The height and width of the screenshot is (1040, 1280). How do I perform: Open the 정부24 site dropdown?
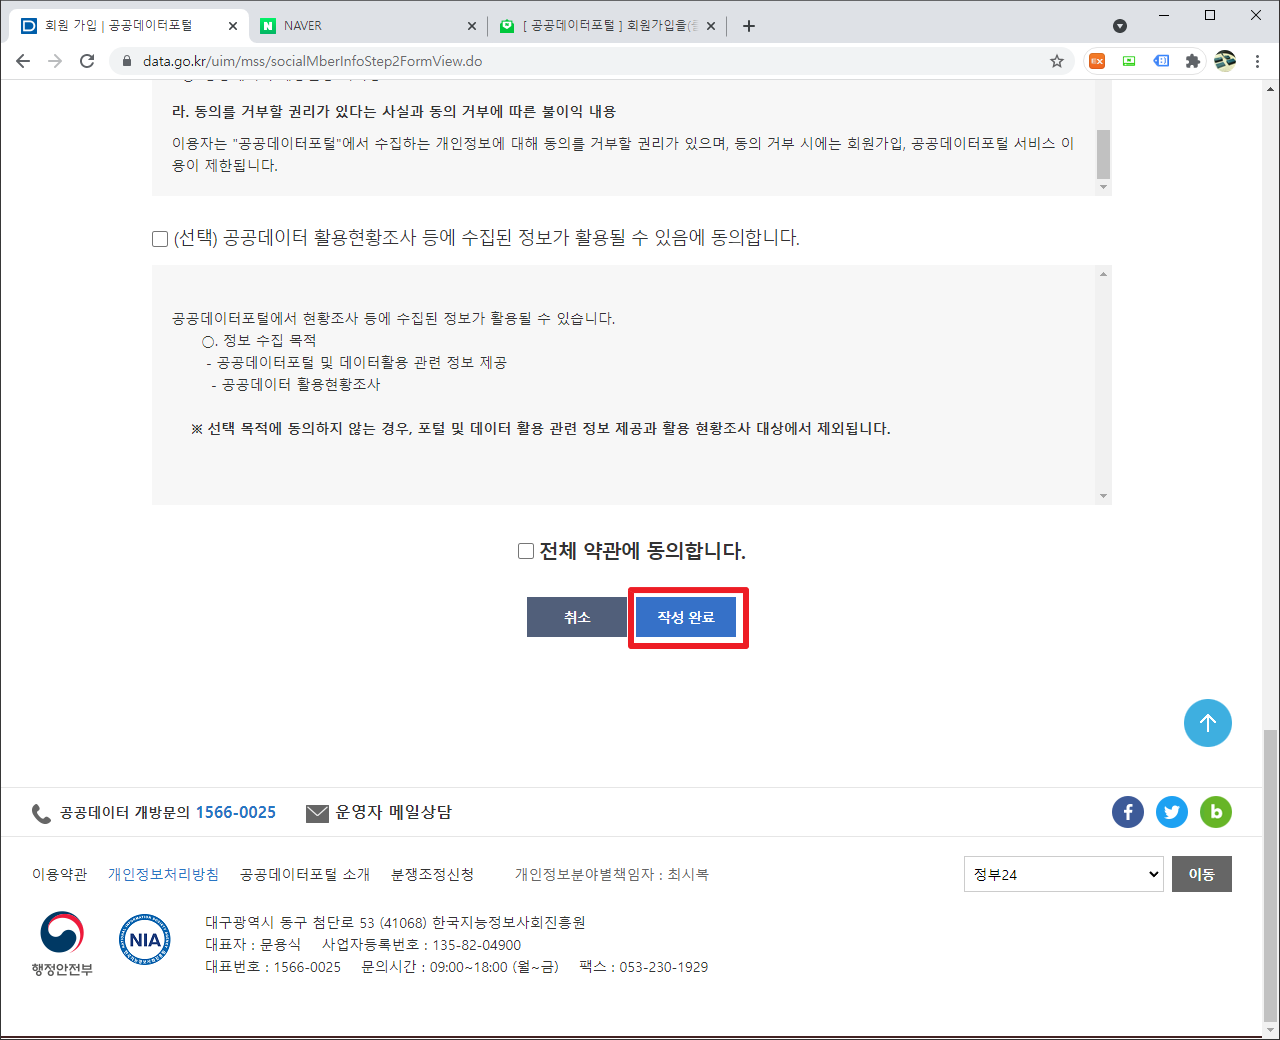click(x=1064, y=874)
